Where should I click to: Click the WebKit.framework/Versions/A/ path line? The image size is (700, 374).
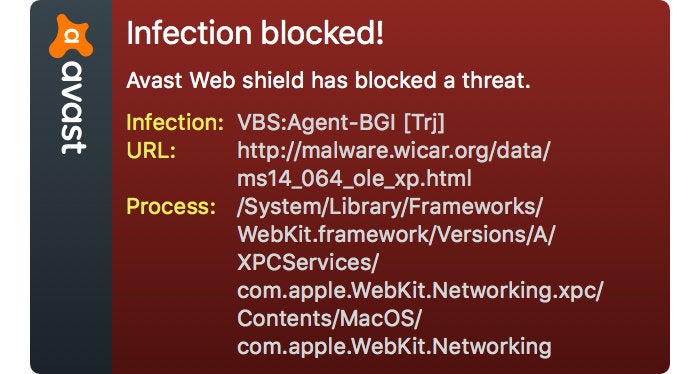coord(396,234)
